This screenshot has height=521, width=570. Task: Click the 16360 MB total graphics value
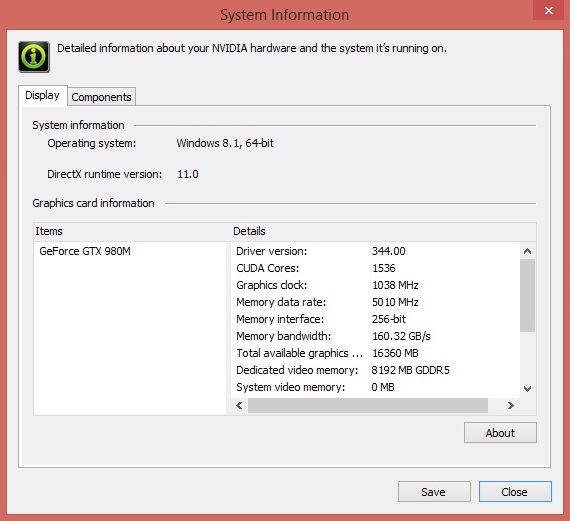(395, 353)
